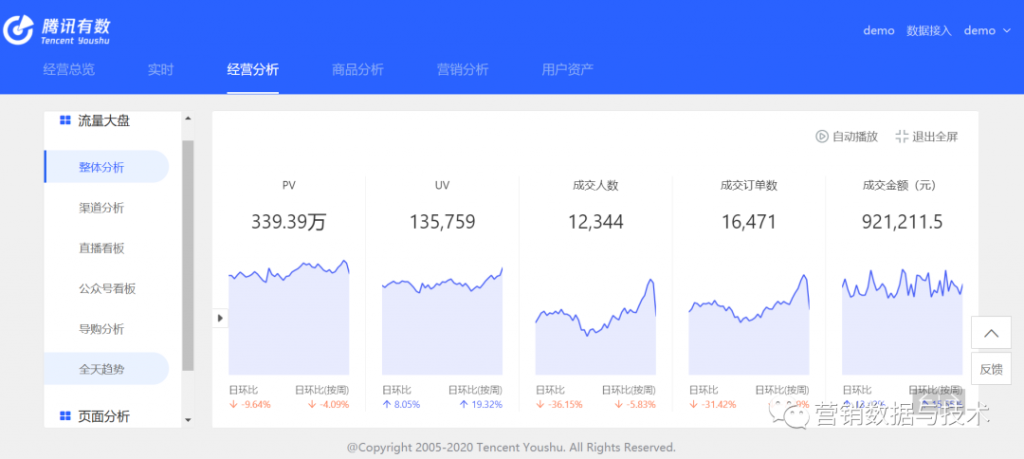Image resolution: width=1024 pixels, height=459 pixels.
Task: Switch to the 经营总览 tab
Action: pyautogui.click(x=69, y=70)
